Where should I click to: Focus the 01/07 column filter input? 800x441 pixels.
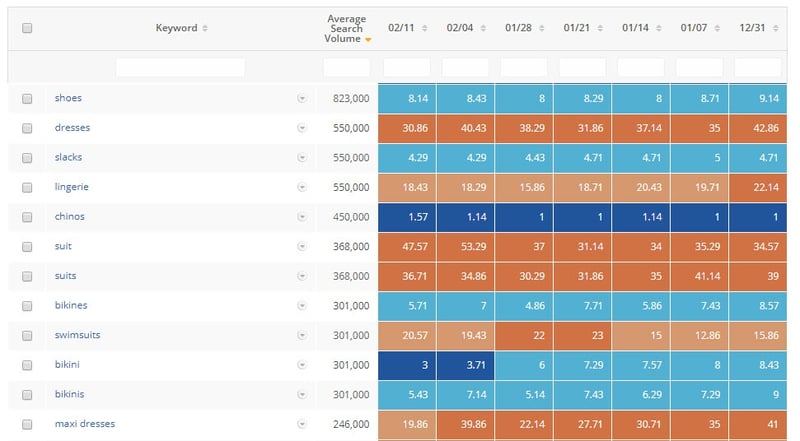(x=699, y=67)
